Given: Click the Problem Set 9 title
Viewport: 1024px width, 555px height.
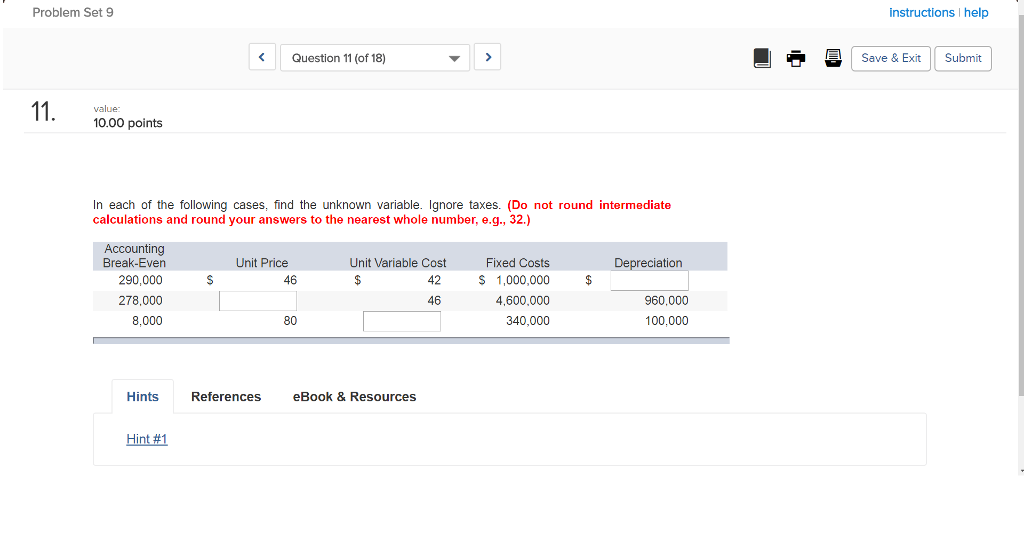Looking at the screenshot, I should [x=73, y=13].
